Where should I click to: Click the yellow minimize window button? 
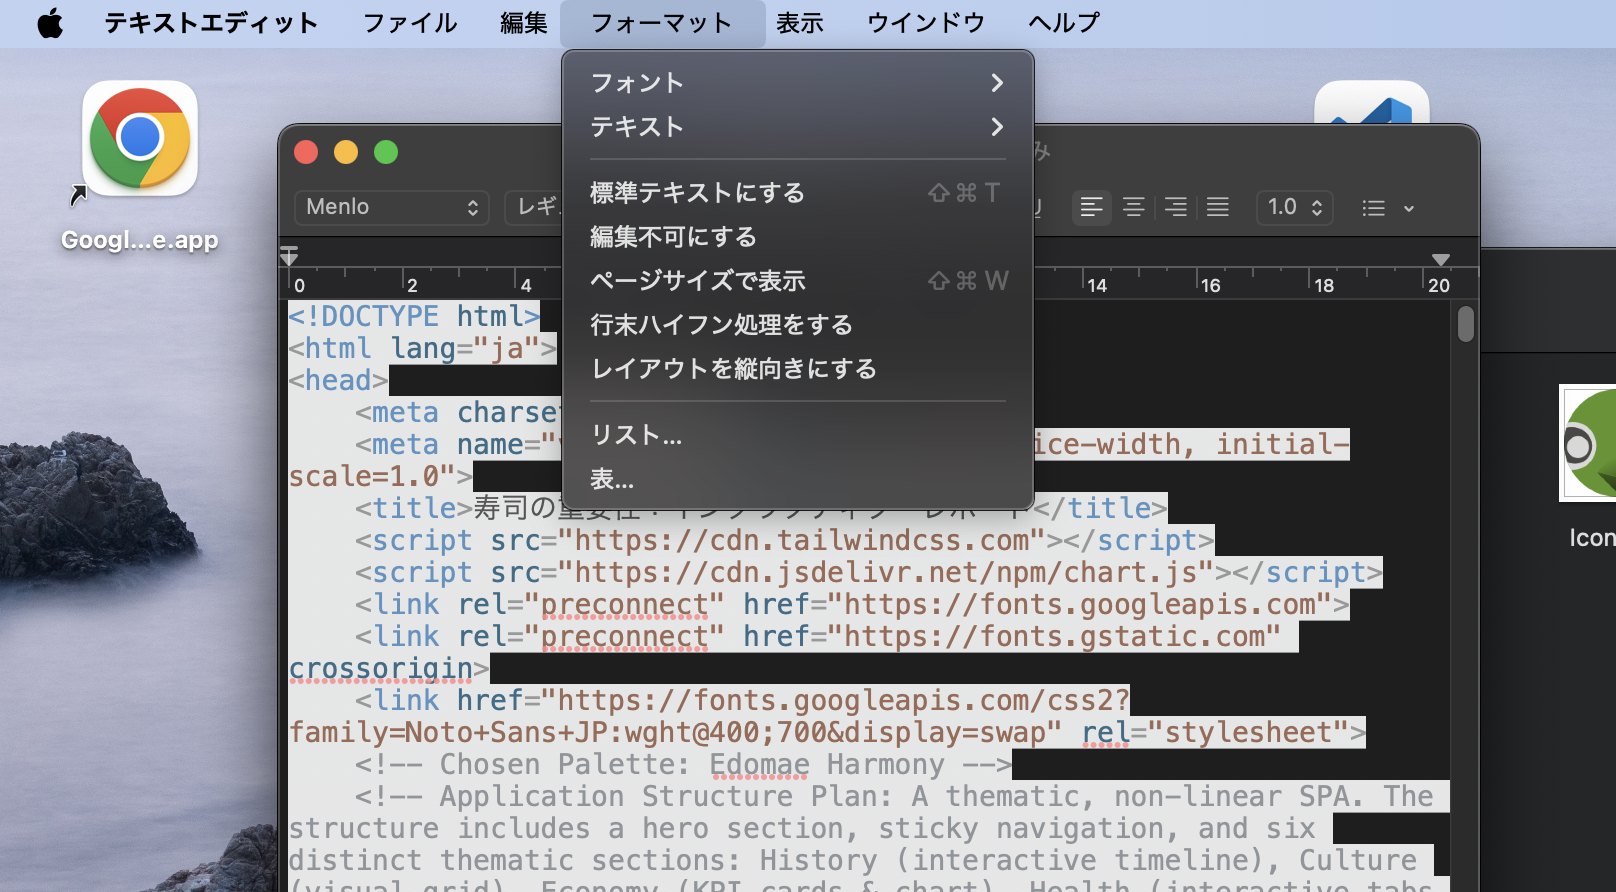pos(346,152)
